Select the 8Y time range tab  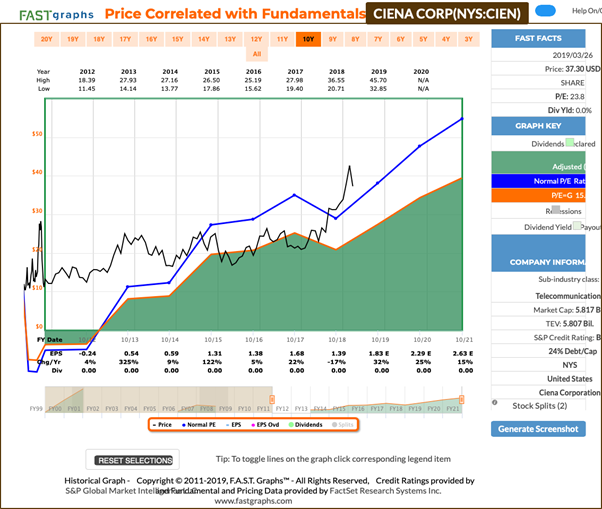coord(355,39)
